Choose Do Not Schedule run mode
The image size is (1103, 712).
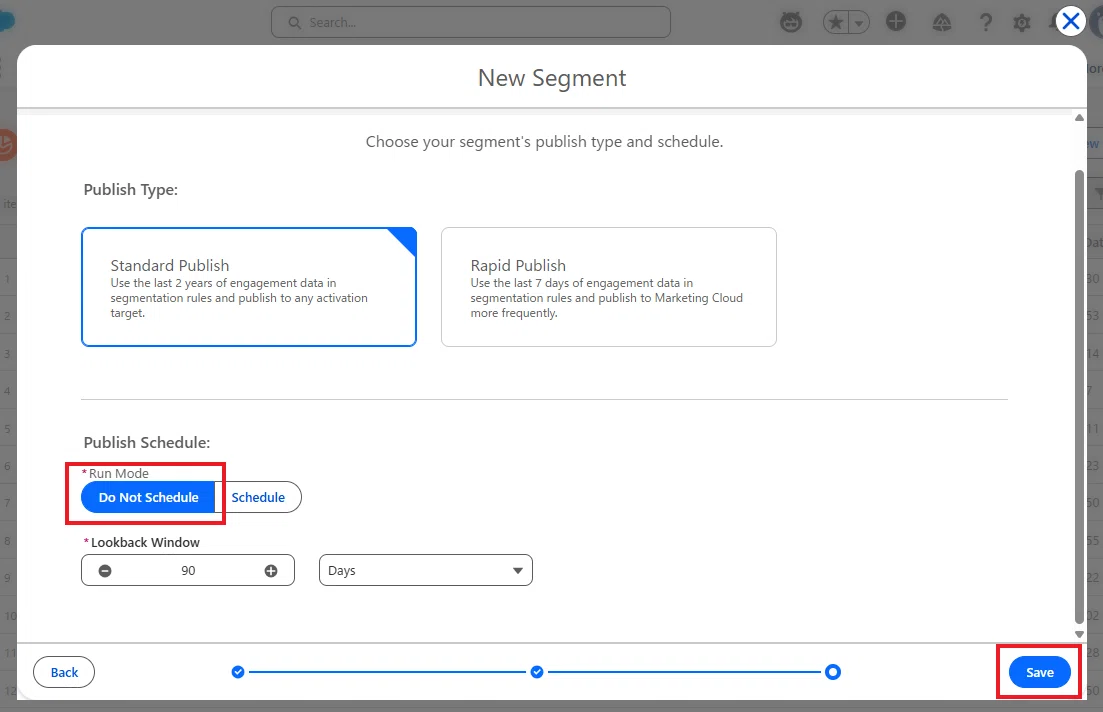148,497
